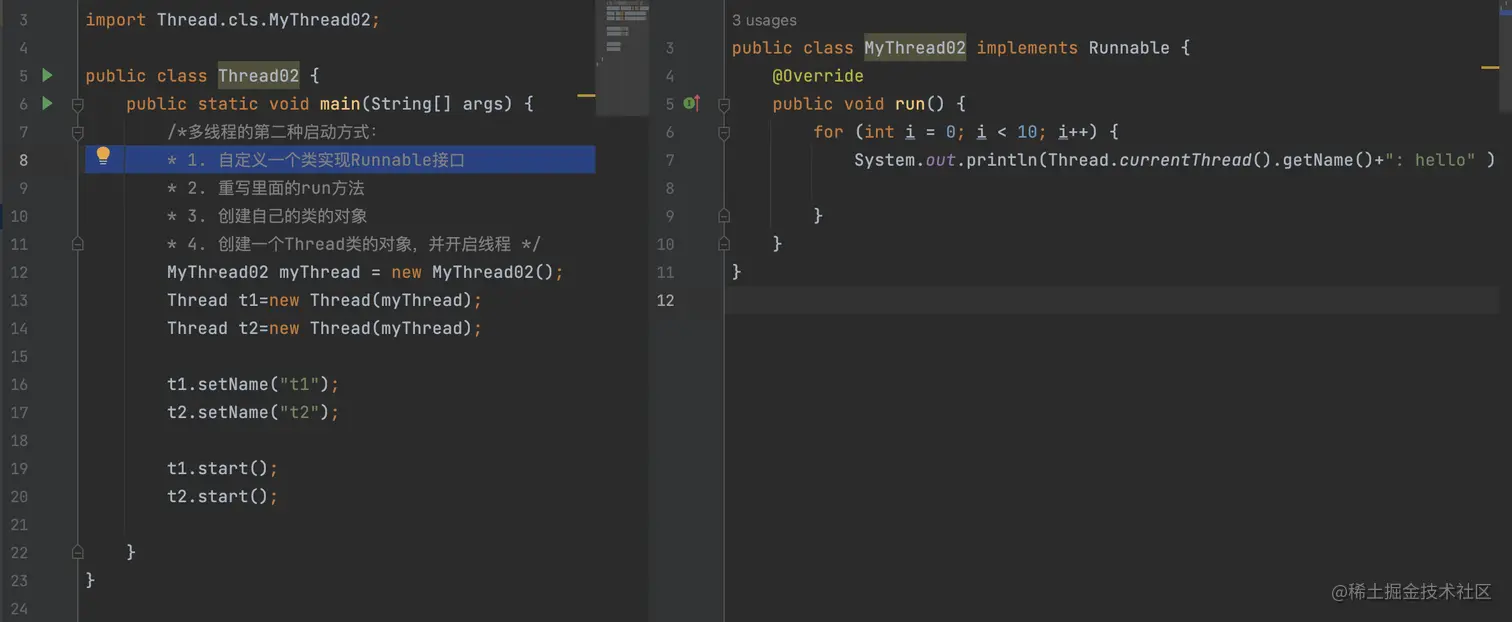Screen dimensions: 1512x622
Task: Click the 'MyThread02 myThread = new MyThread02();' line
Action: pos(365,272)
